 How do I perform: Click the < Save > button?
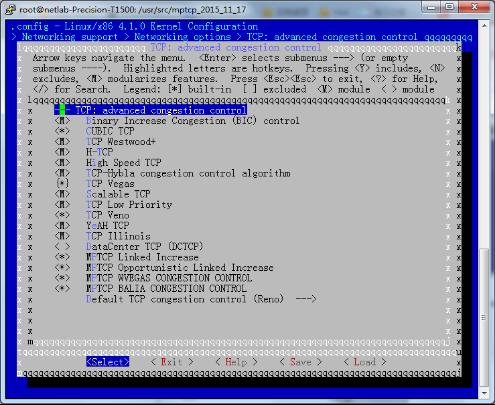pos(301,362)
